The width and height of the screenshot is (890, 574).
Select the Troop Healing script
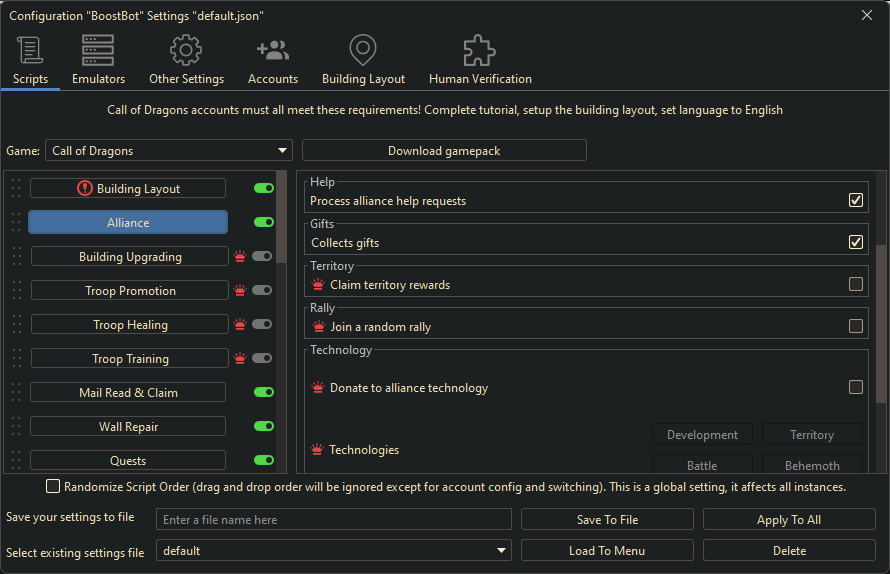130,325
